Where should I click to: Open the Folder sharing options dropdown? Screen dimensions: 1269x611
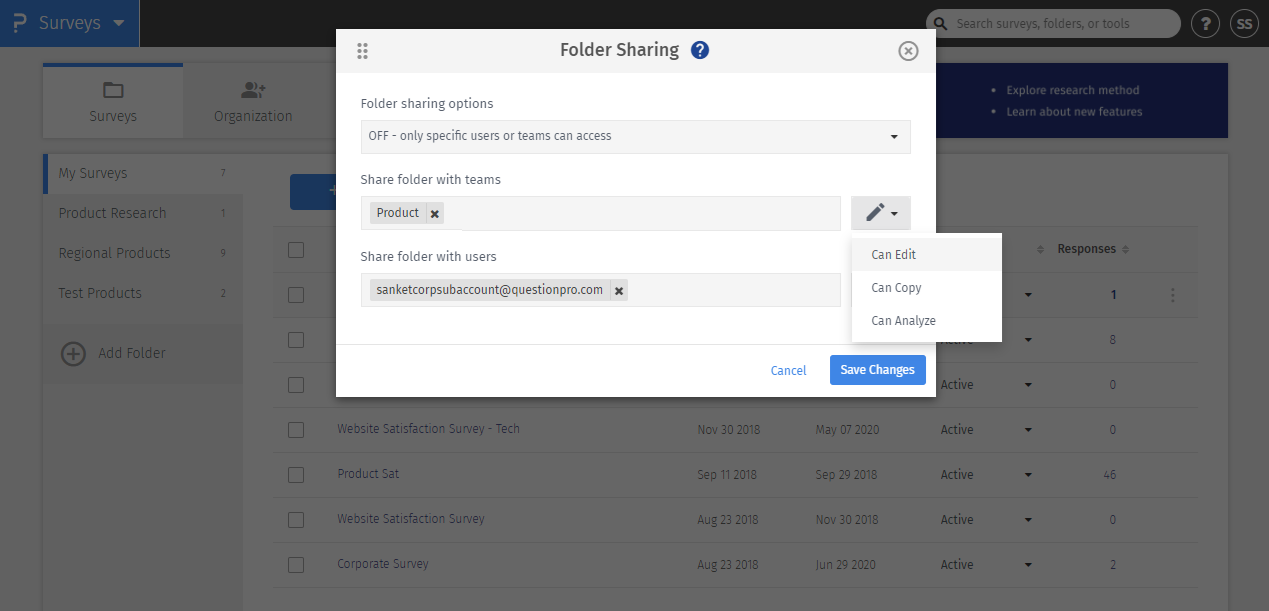tap(635, 136)
